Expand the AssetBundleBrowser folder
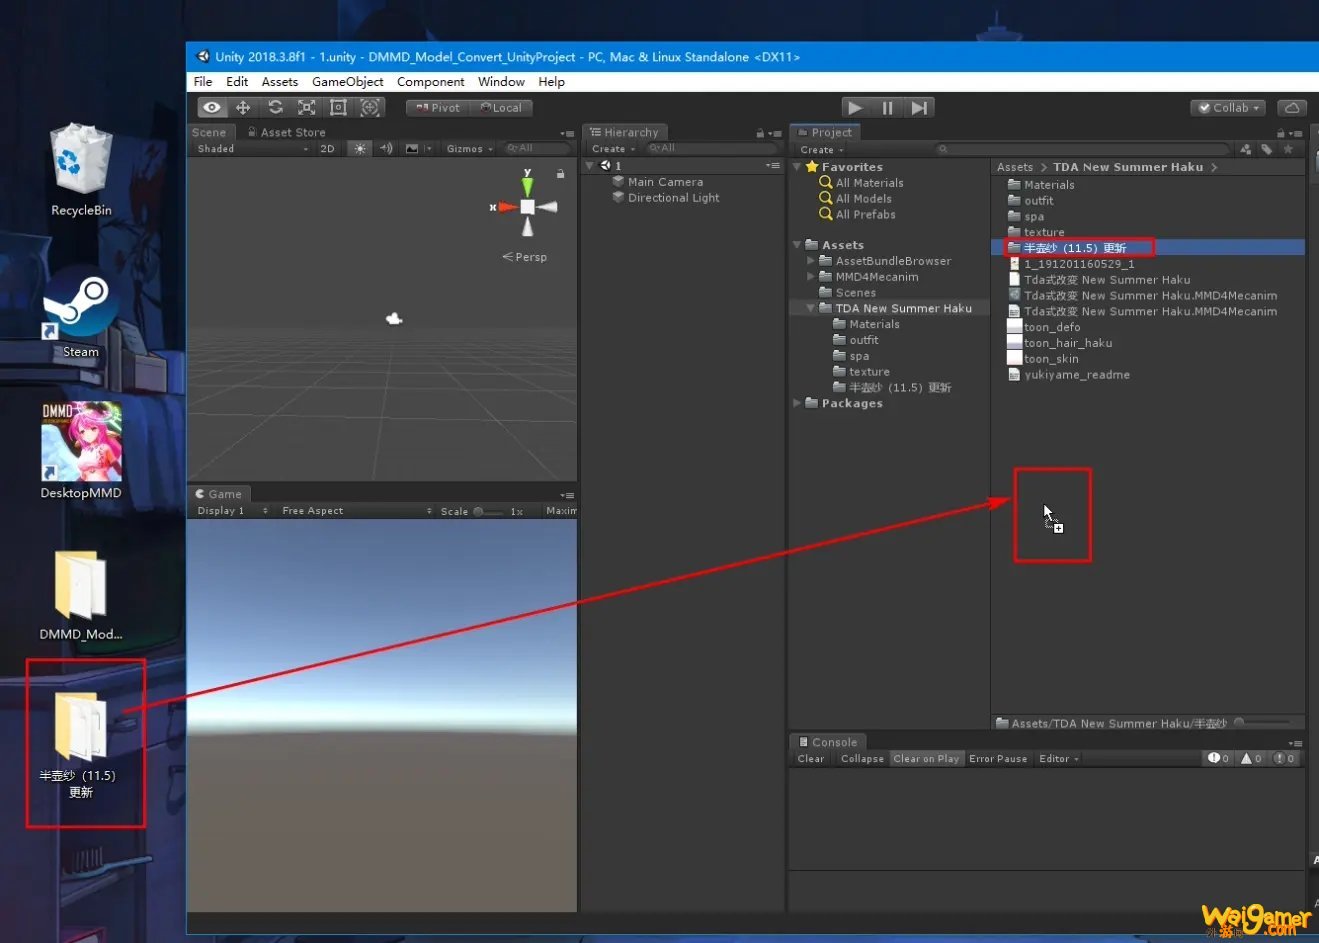 click(x=811, y=261)
